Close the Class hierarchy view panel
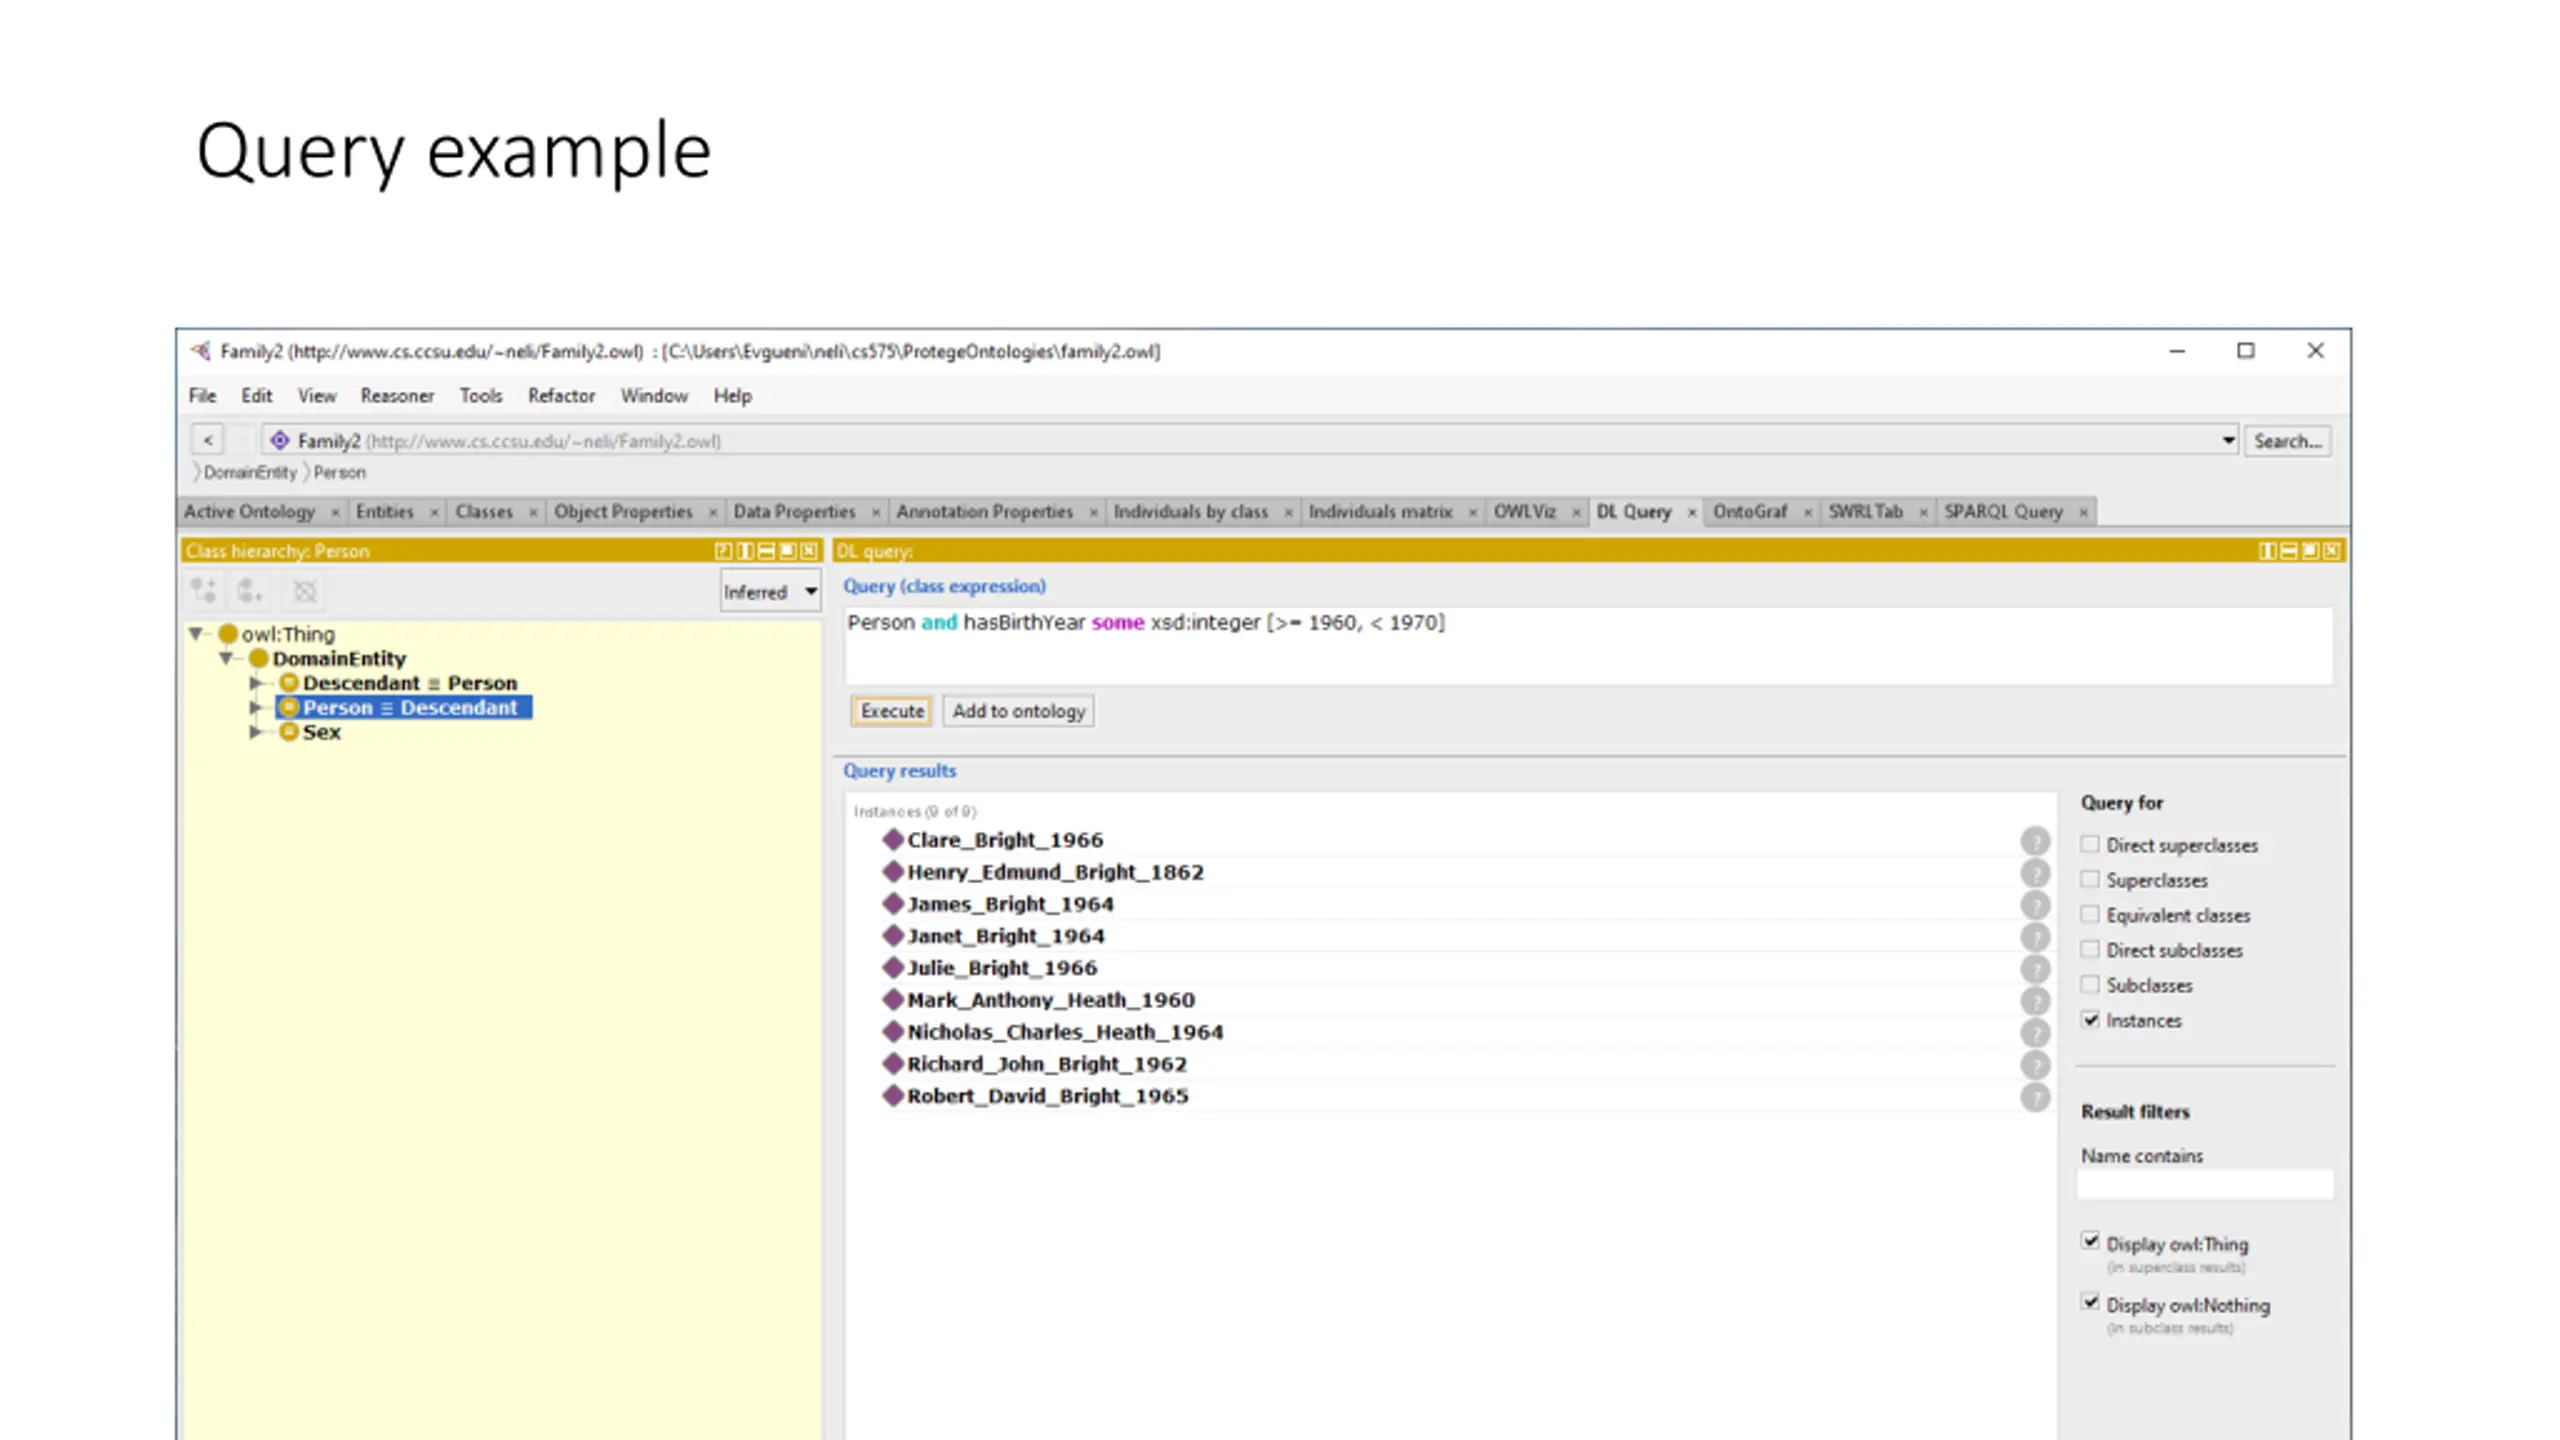2560x1440 pixels. pos(809,551)
